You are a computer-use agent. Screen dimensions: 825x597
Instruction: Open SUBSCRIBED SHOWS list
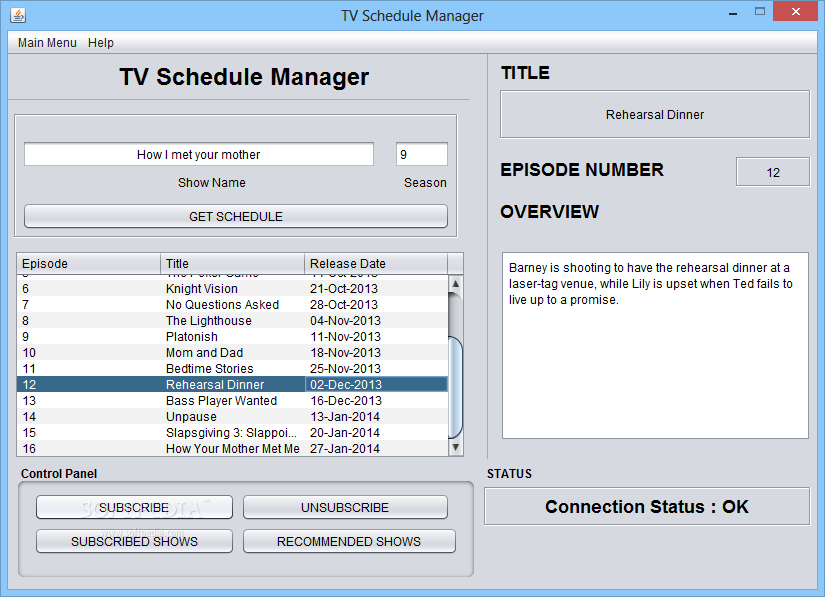pyautogui.click(x=134, y=541)
